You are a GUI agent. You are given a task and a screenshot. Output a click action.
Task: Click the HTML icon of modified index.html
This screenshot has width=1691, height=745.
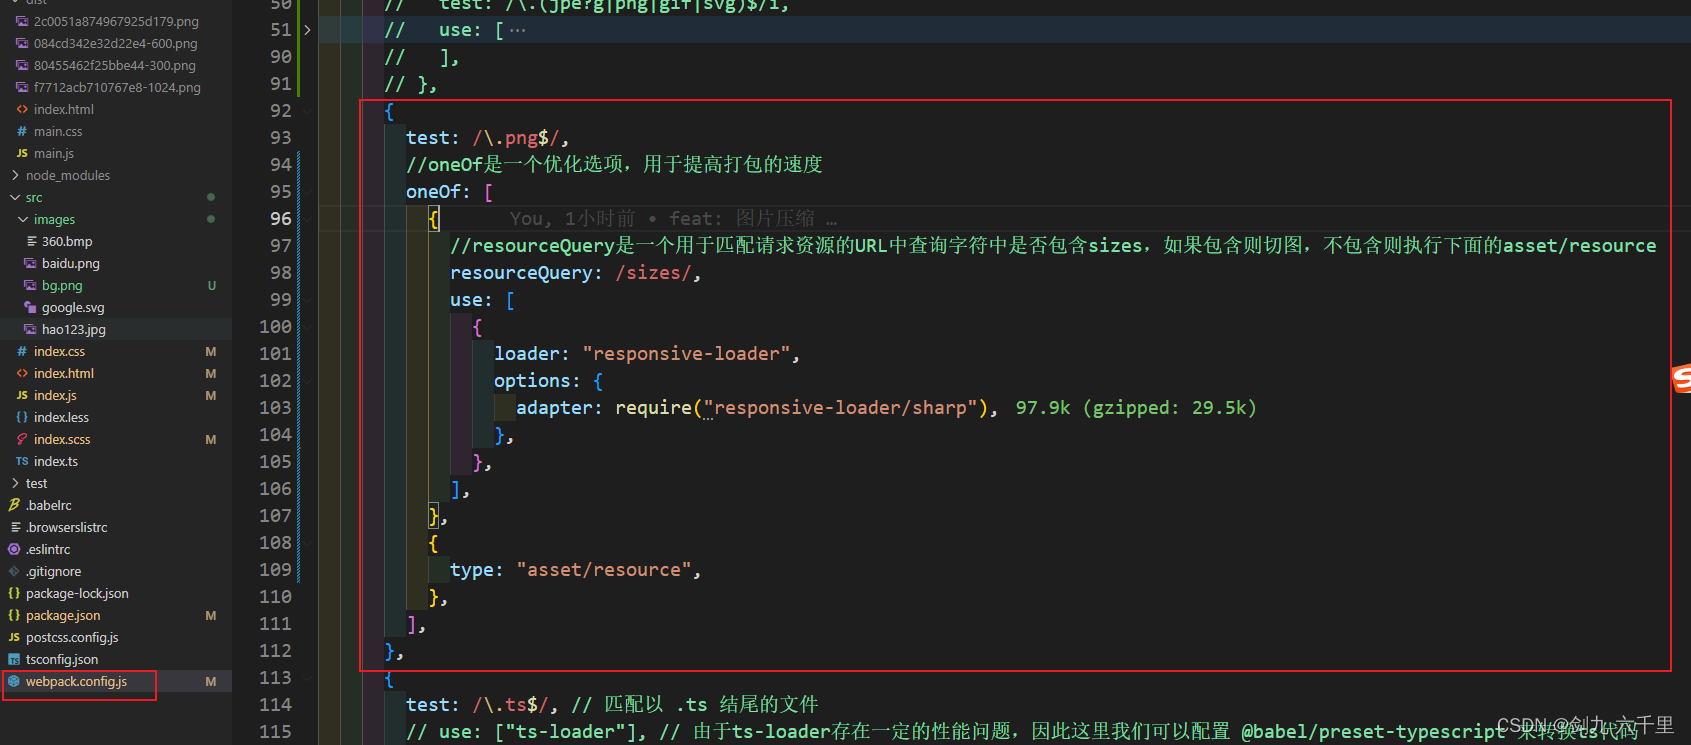point(22,373)
